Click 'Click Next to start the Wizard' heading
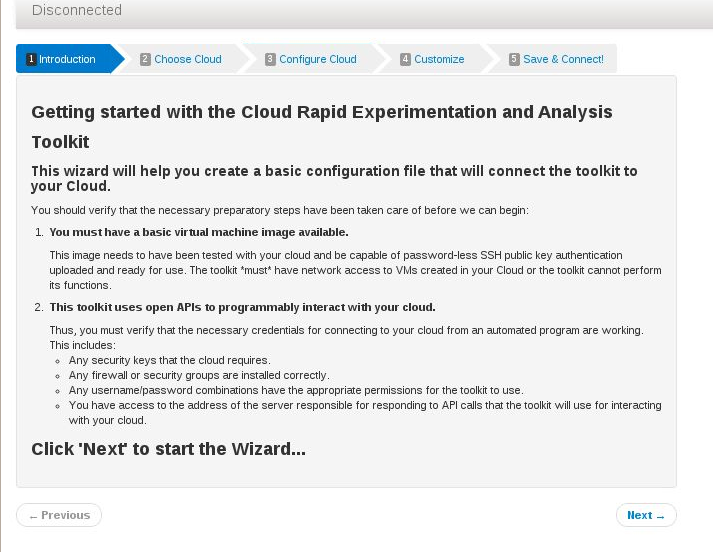 (168, 449)
